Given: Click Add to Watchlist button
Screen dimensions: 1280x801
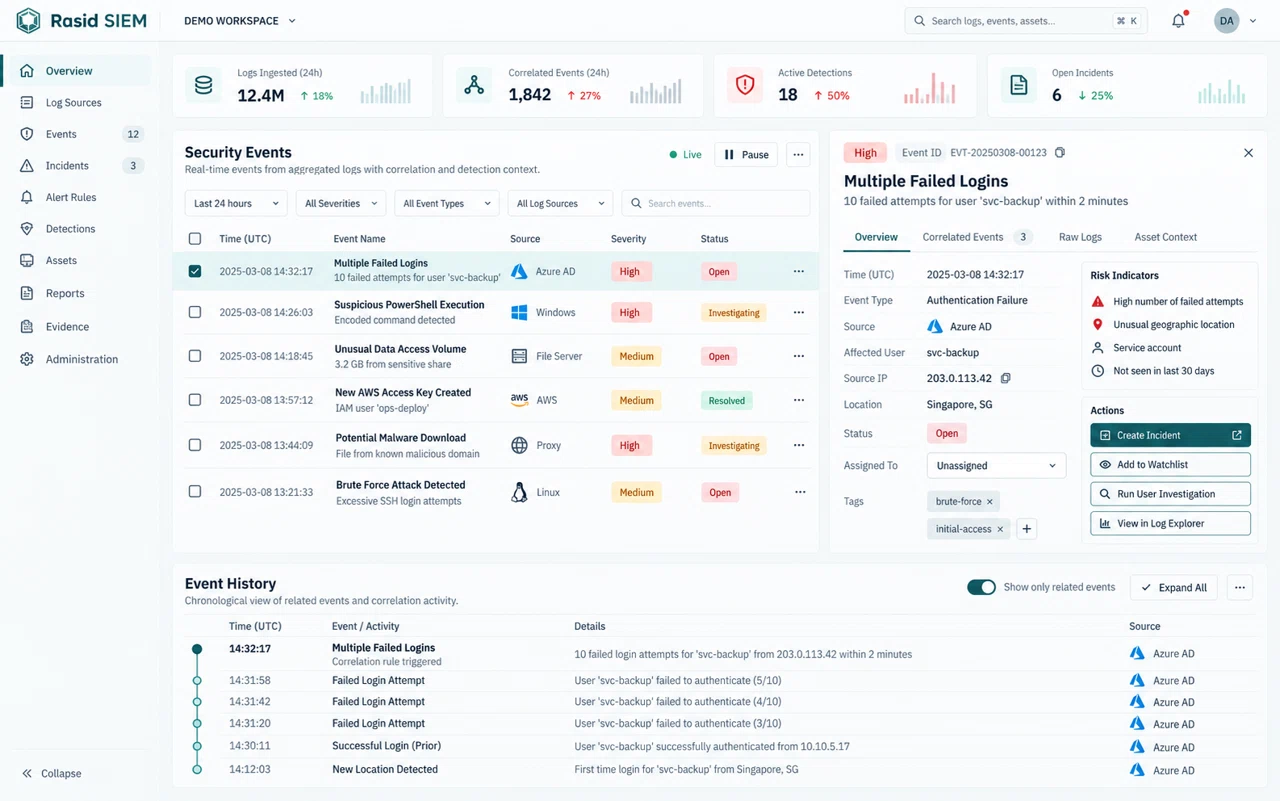Looking at the screenshot, I should 1170,465.
